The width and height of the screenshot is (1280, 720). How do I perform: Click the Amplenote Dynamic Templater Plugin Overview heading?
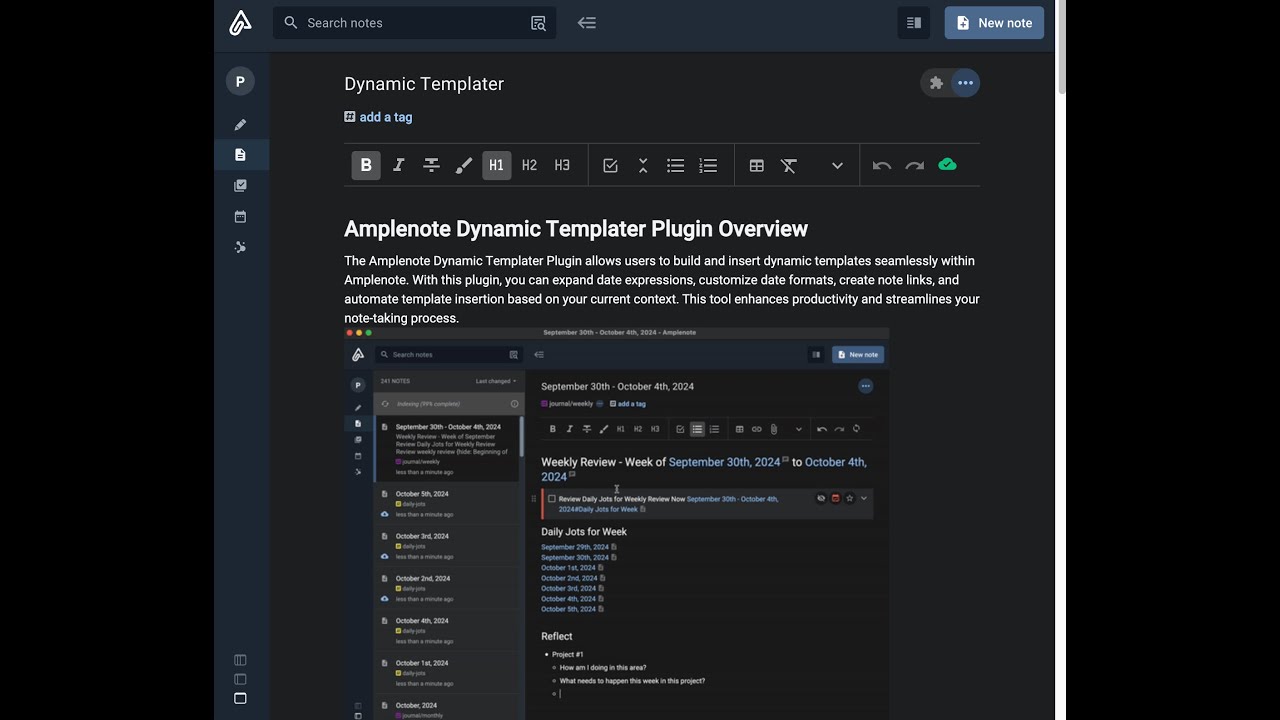click(x=576, y=229)
